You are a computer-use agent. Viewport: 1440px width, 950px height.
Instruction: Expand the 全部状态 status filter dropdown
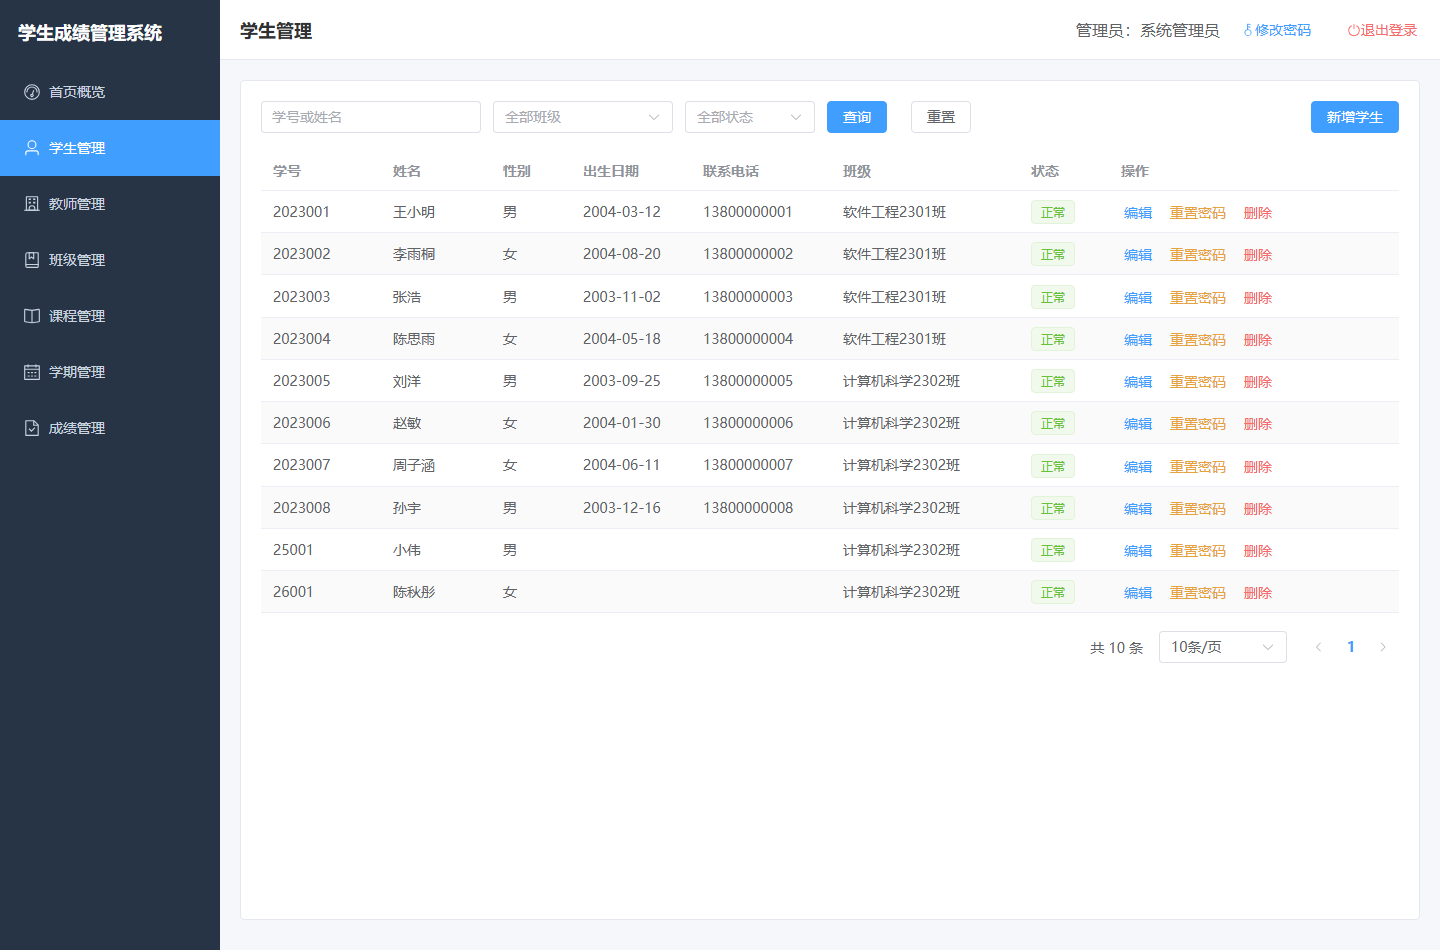(x=750, y=117)
